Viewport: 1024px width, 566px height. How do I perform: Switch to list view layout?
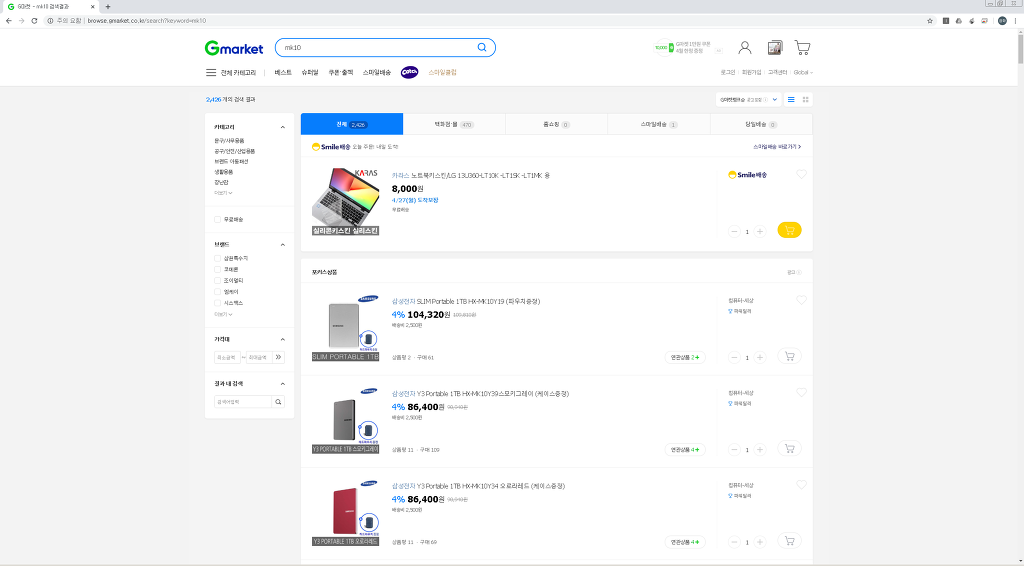tap(791, 100)
